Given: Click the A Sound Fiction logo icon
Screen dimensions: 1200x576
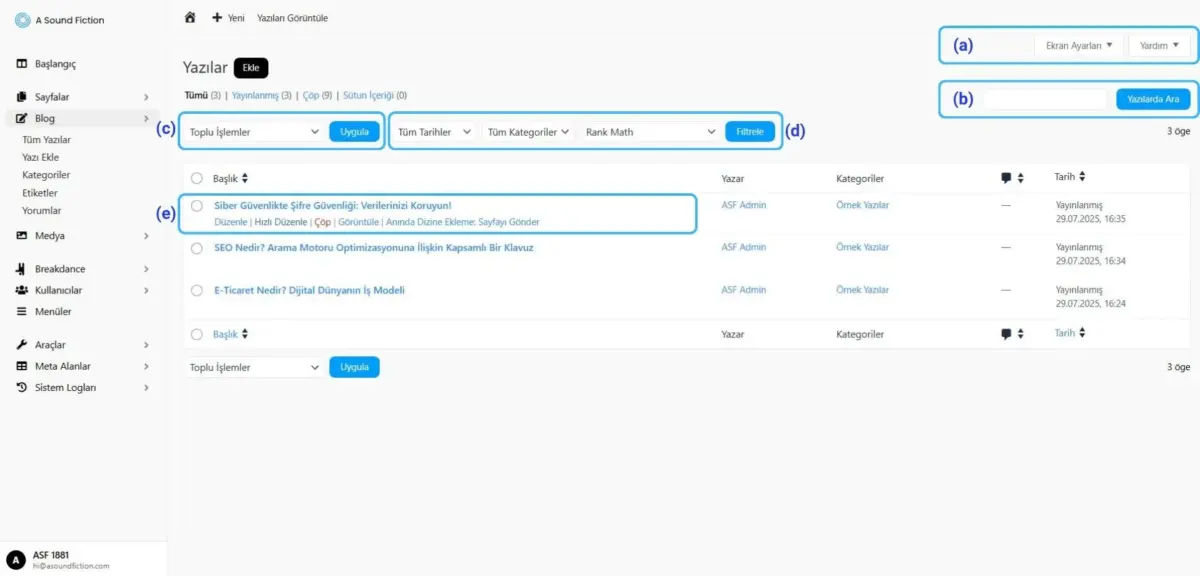Looking at the screenshot, I should click(x=22, y=20).
